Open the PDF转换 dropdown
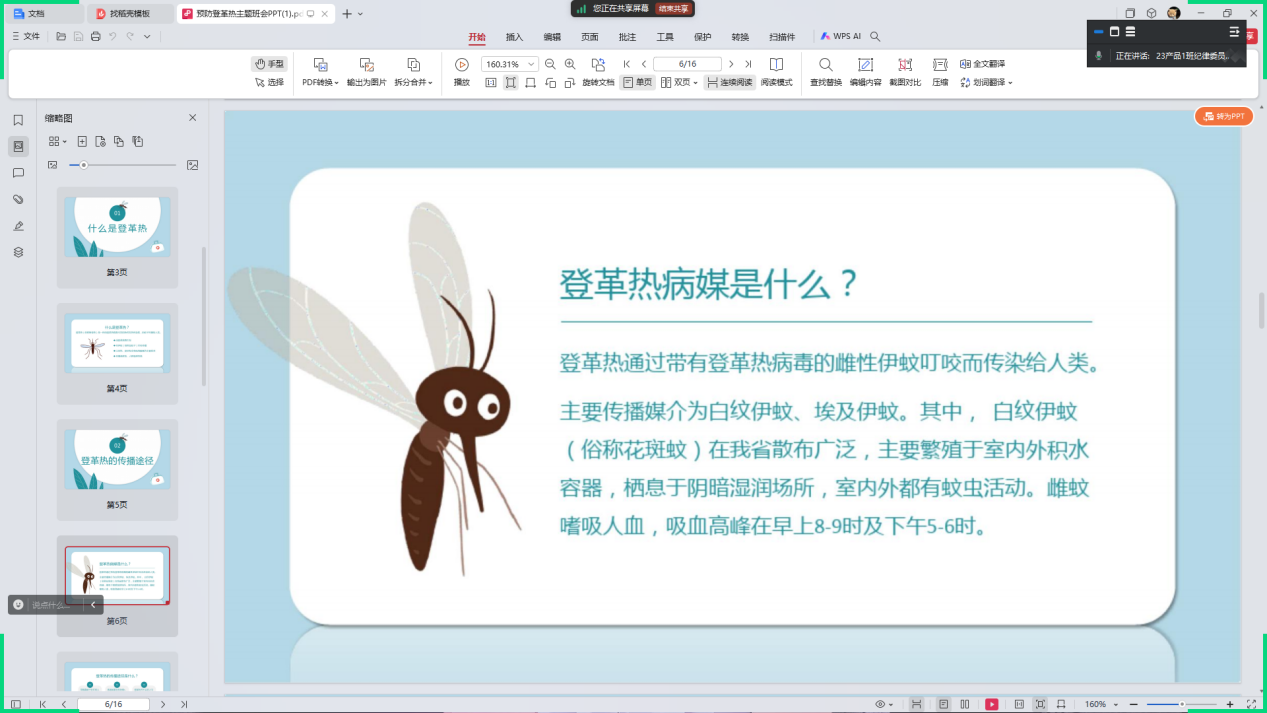This screenshot has height=713, width=1267. pyautogui.click(x=320, y=83)
